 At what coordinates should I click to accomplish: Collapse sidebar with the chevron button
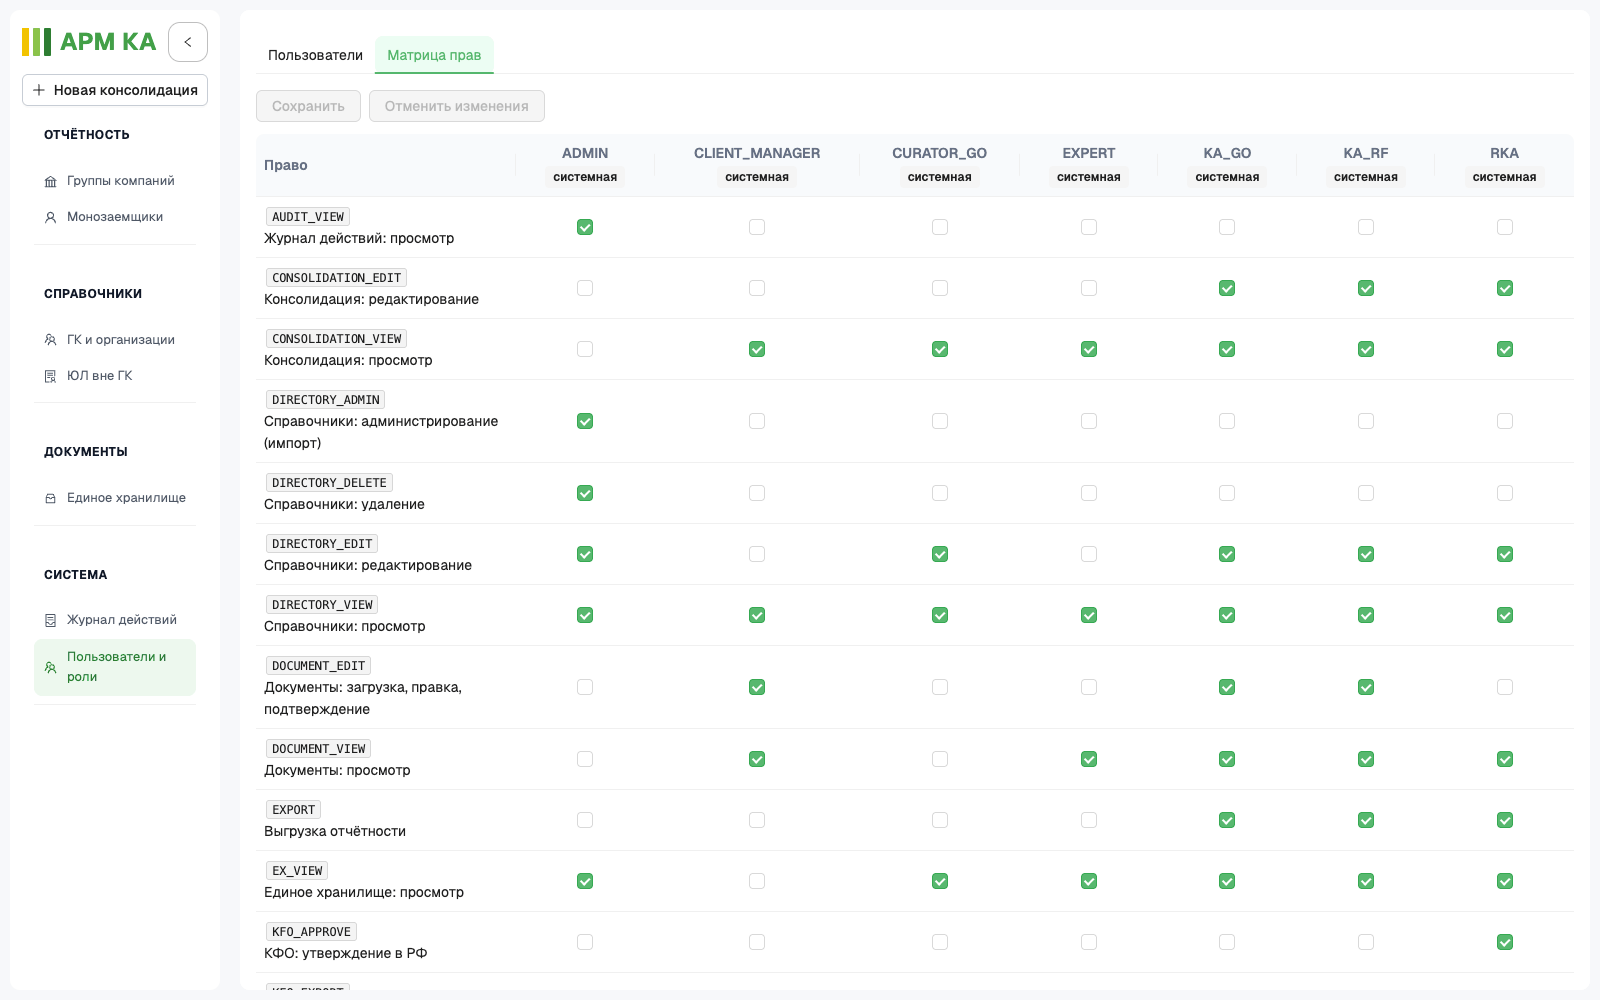coord(188,42)
